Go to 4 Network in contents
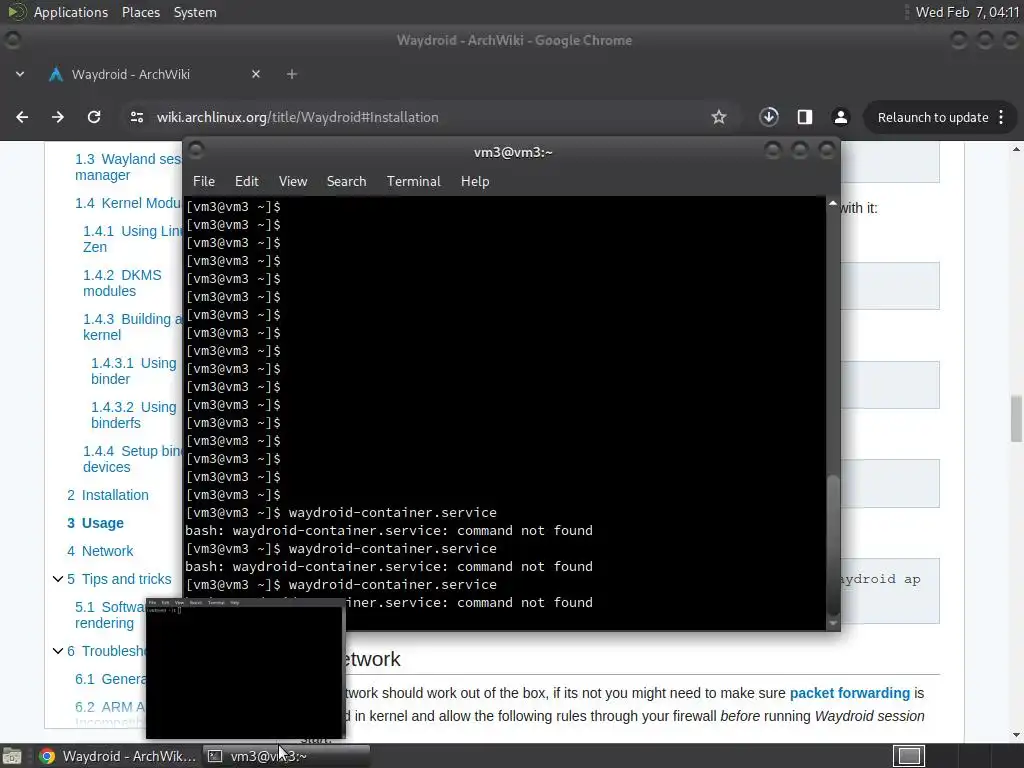Viewport: 1024px width, 768px height. click(100, 551)
